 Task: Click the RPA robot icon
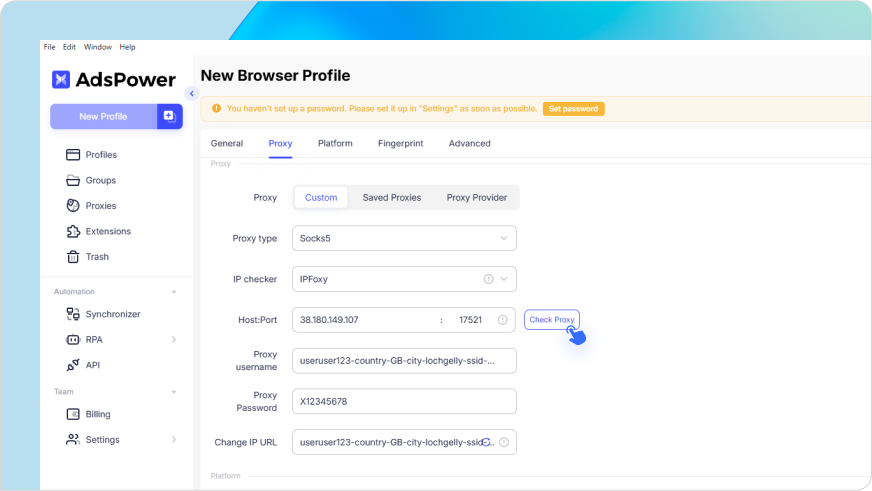[x=73, y=340]
